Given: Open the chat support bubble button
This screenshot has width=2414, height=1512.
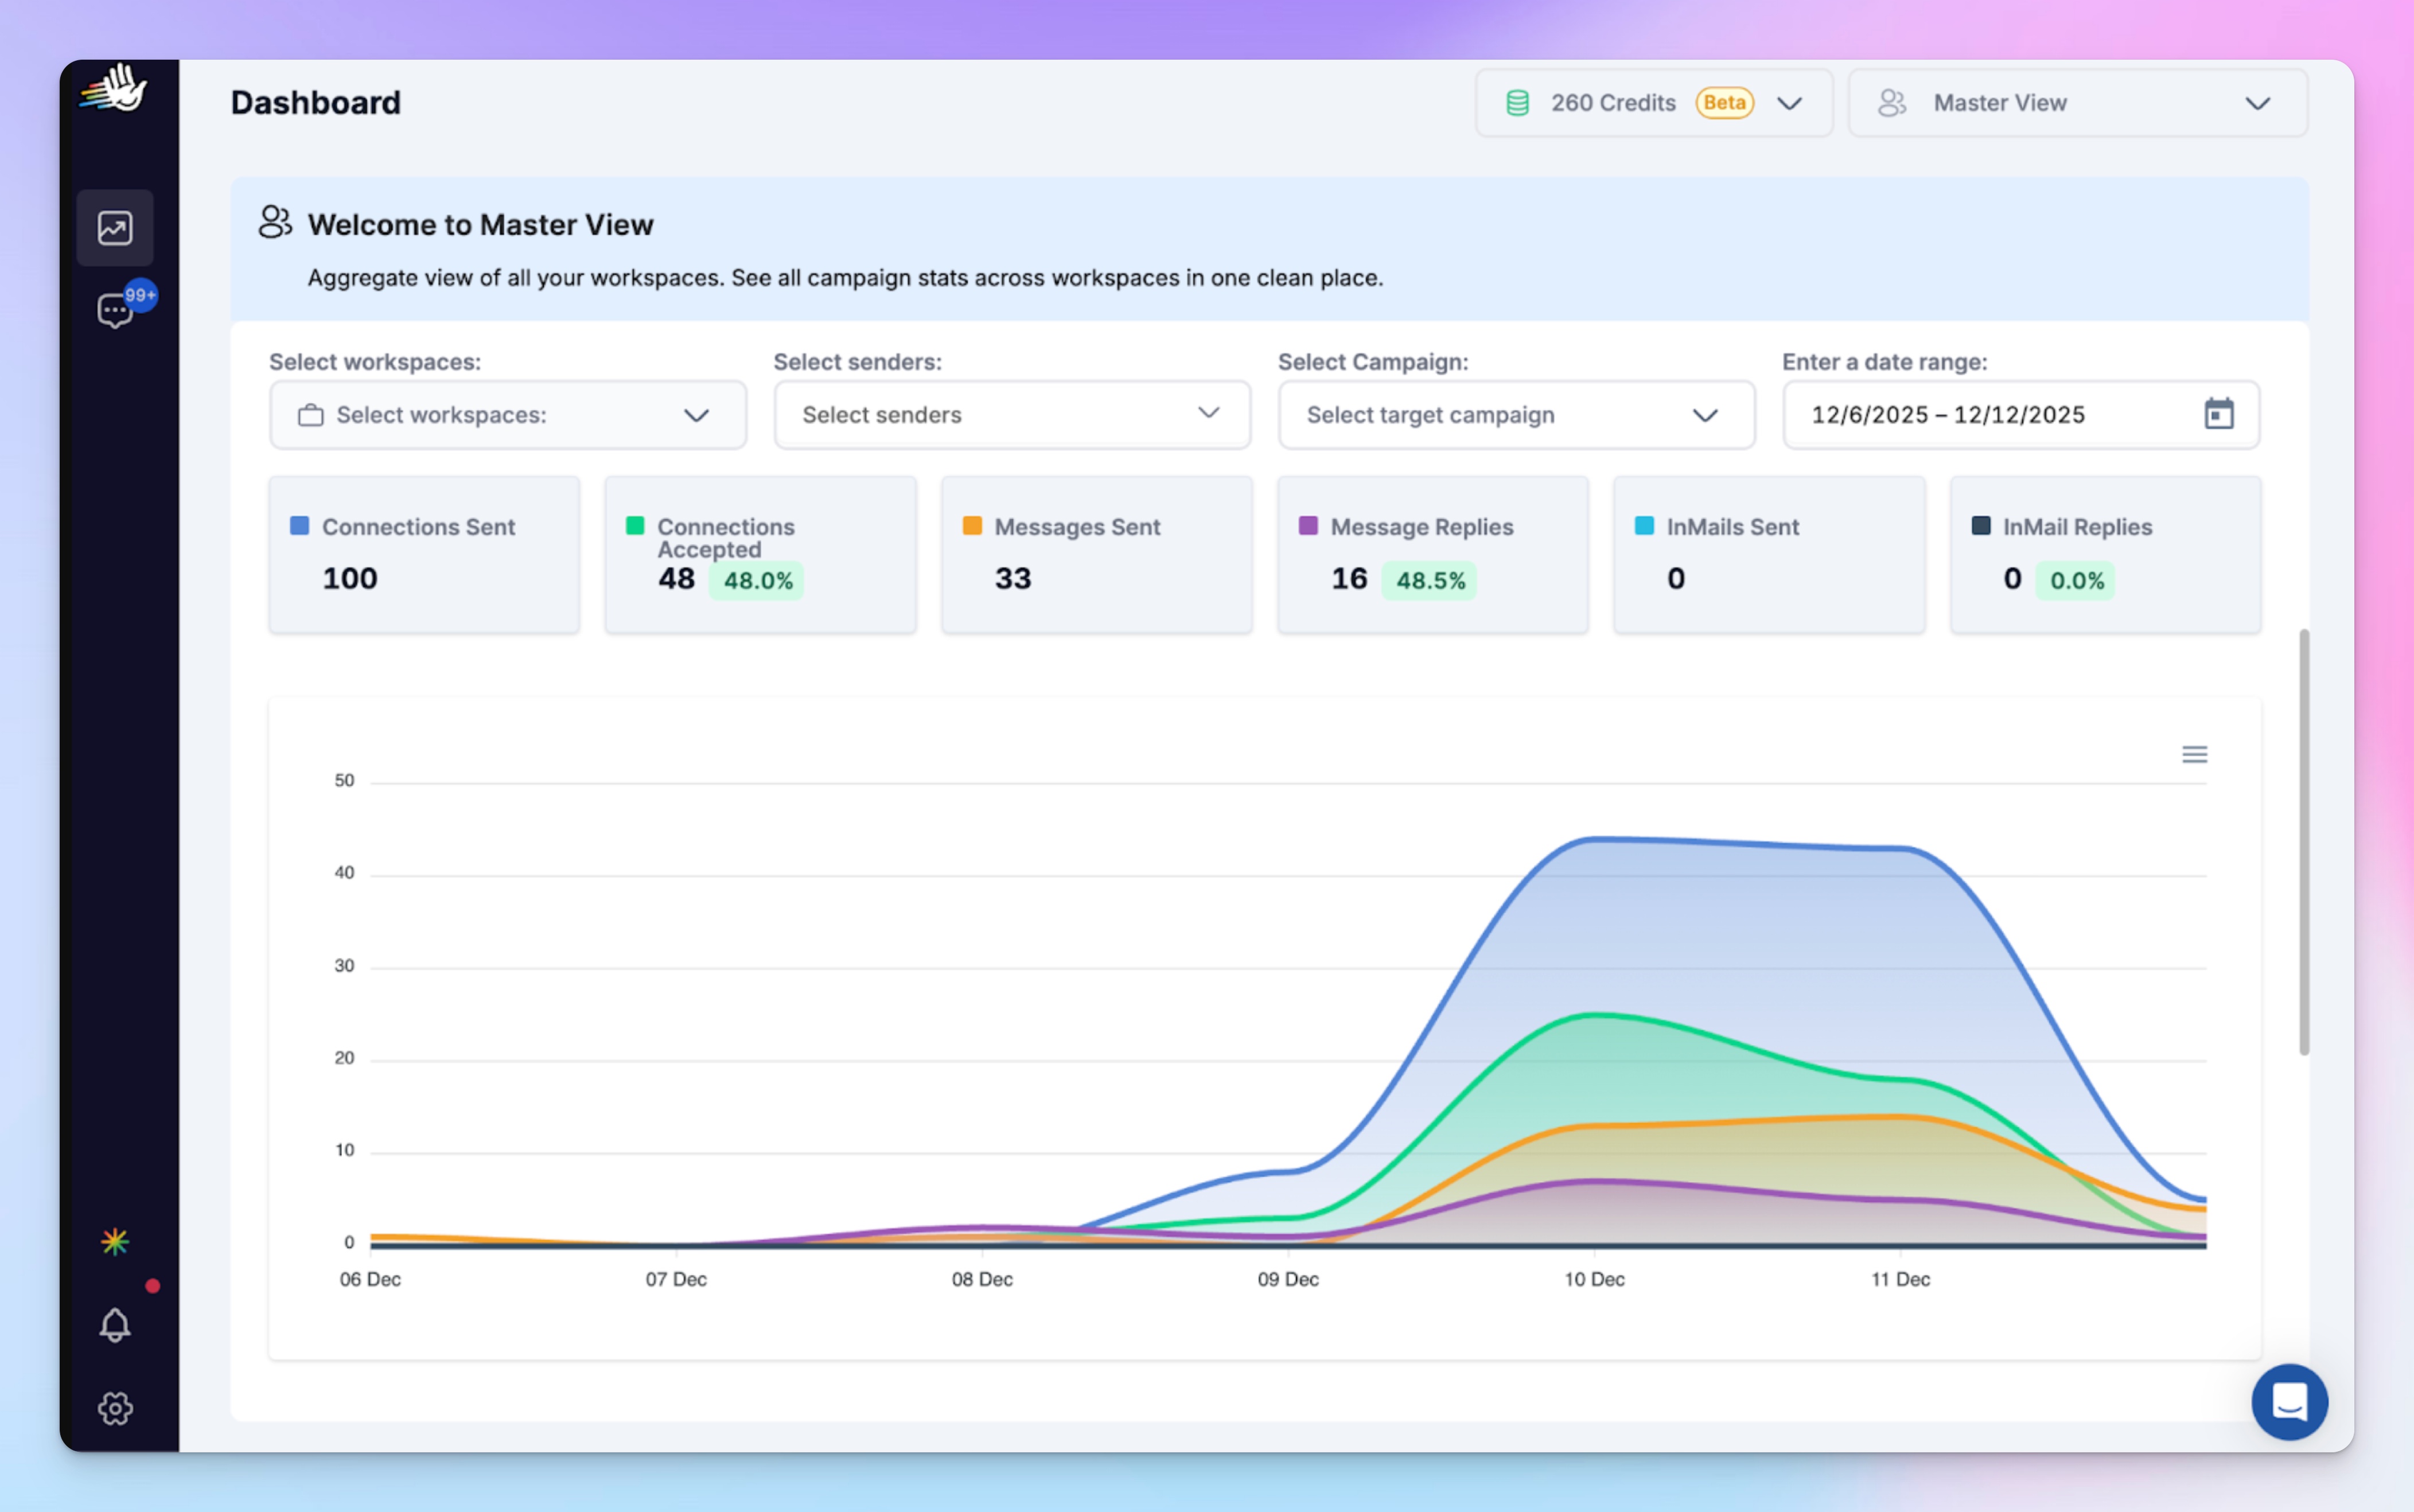Looking at the screenshot, I should 2289,1401.
